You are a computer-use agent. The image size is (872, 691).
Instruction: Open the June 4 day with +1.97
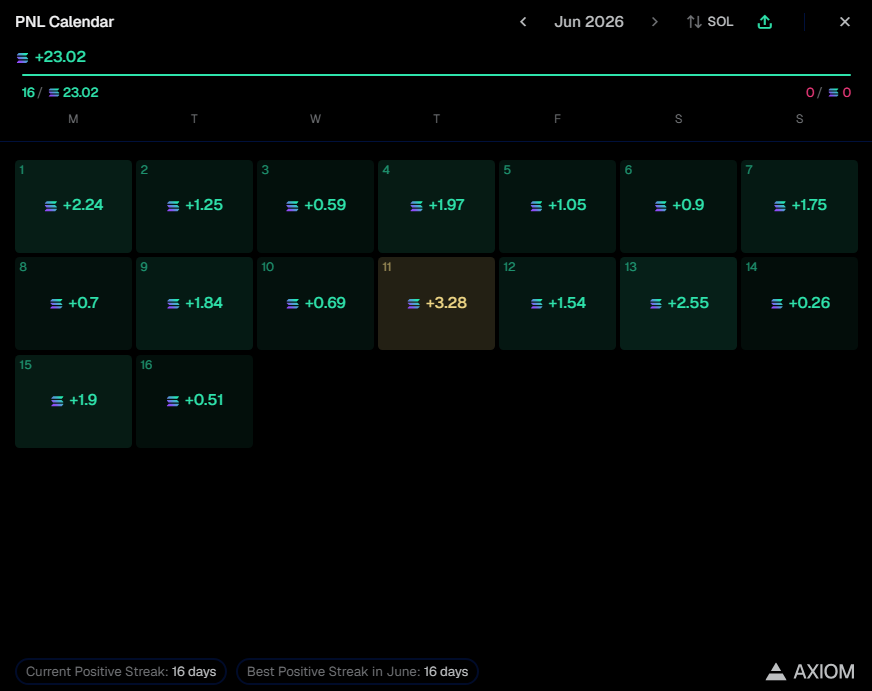pos(437,206)
